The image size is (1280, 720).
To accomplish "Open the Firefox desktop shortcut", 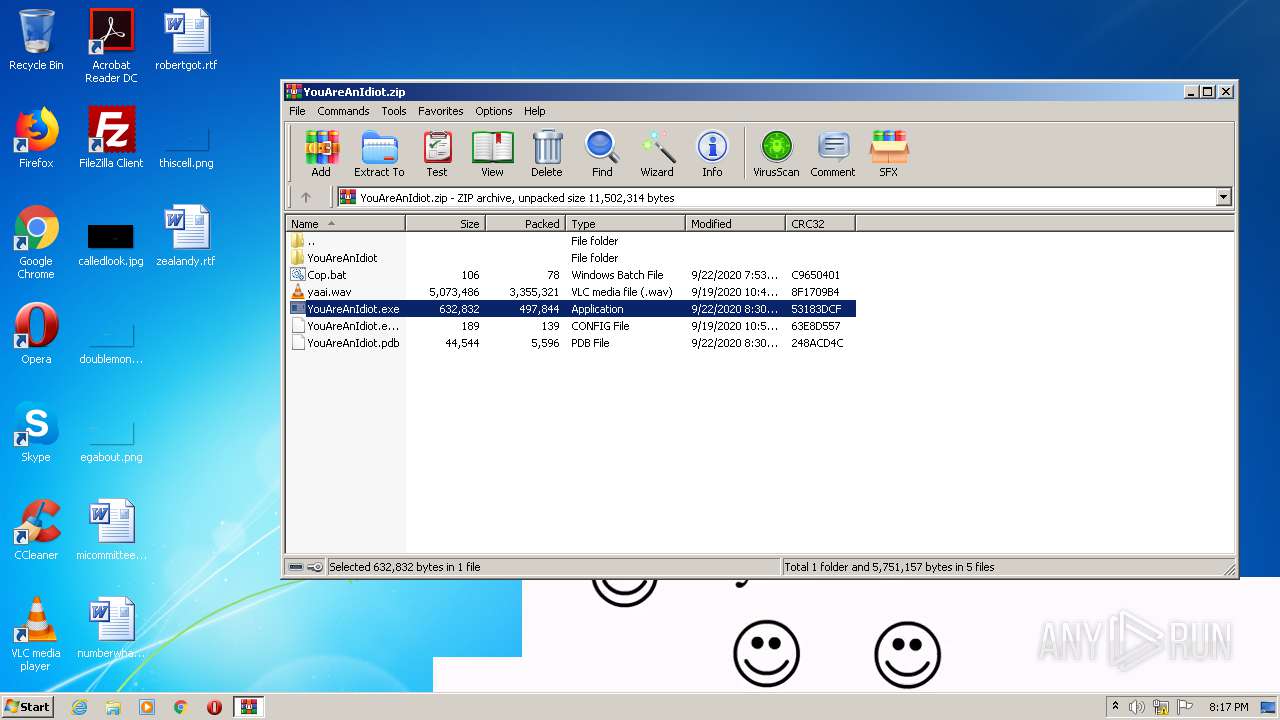I will 36,138.
